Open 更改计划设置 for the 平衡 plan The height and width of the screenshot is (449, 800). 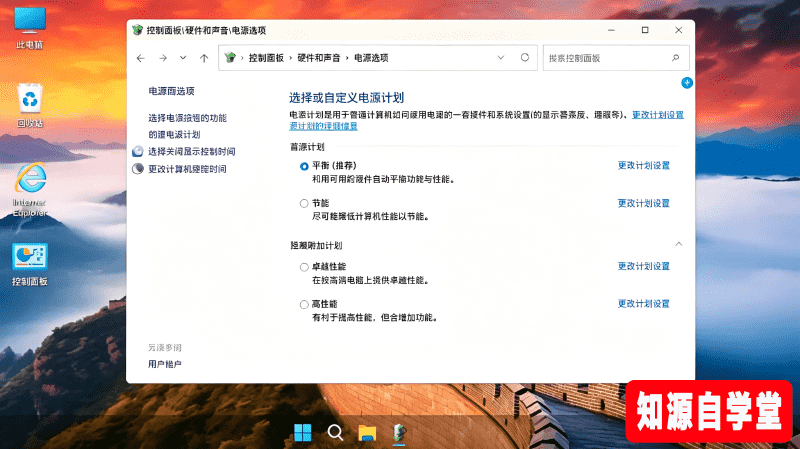click(643, 165)
